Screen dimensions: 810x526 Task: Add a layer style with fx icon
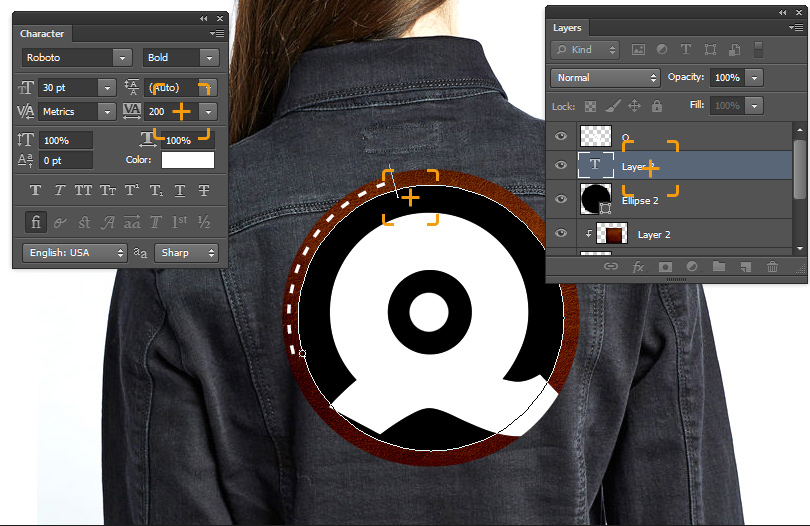[x=638, y=267]
